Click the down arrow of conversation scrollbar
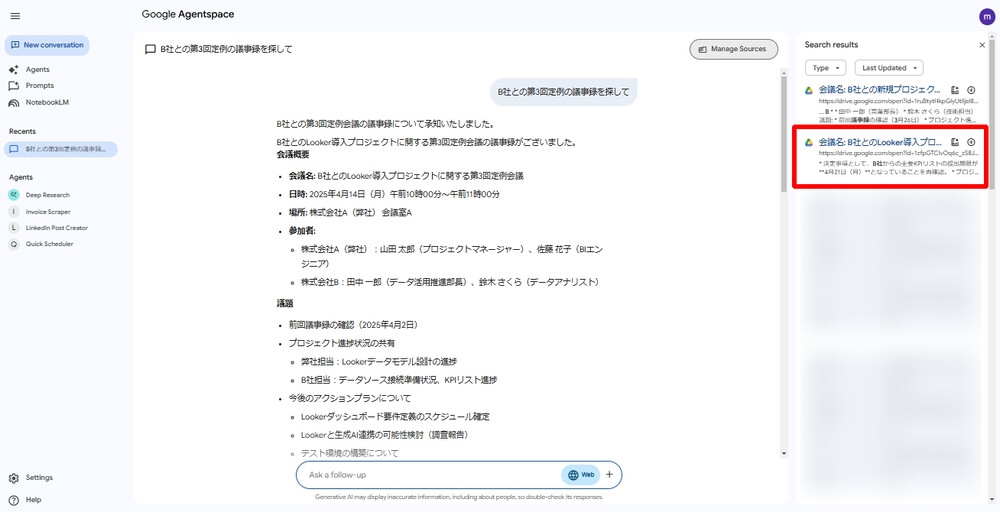 784,453
